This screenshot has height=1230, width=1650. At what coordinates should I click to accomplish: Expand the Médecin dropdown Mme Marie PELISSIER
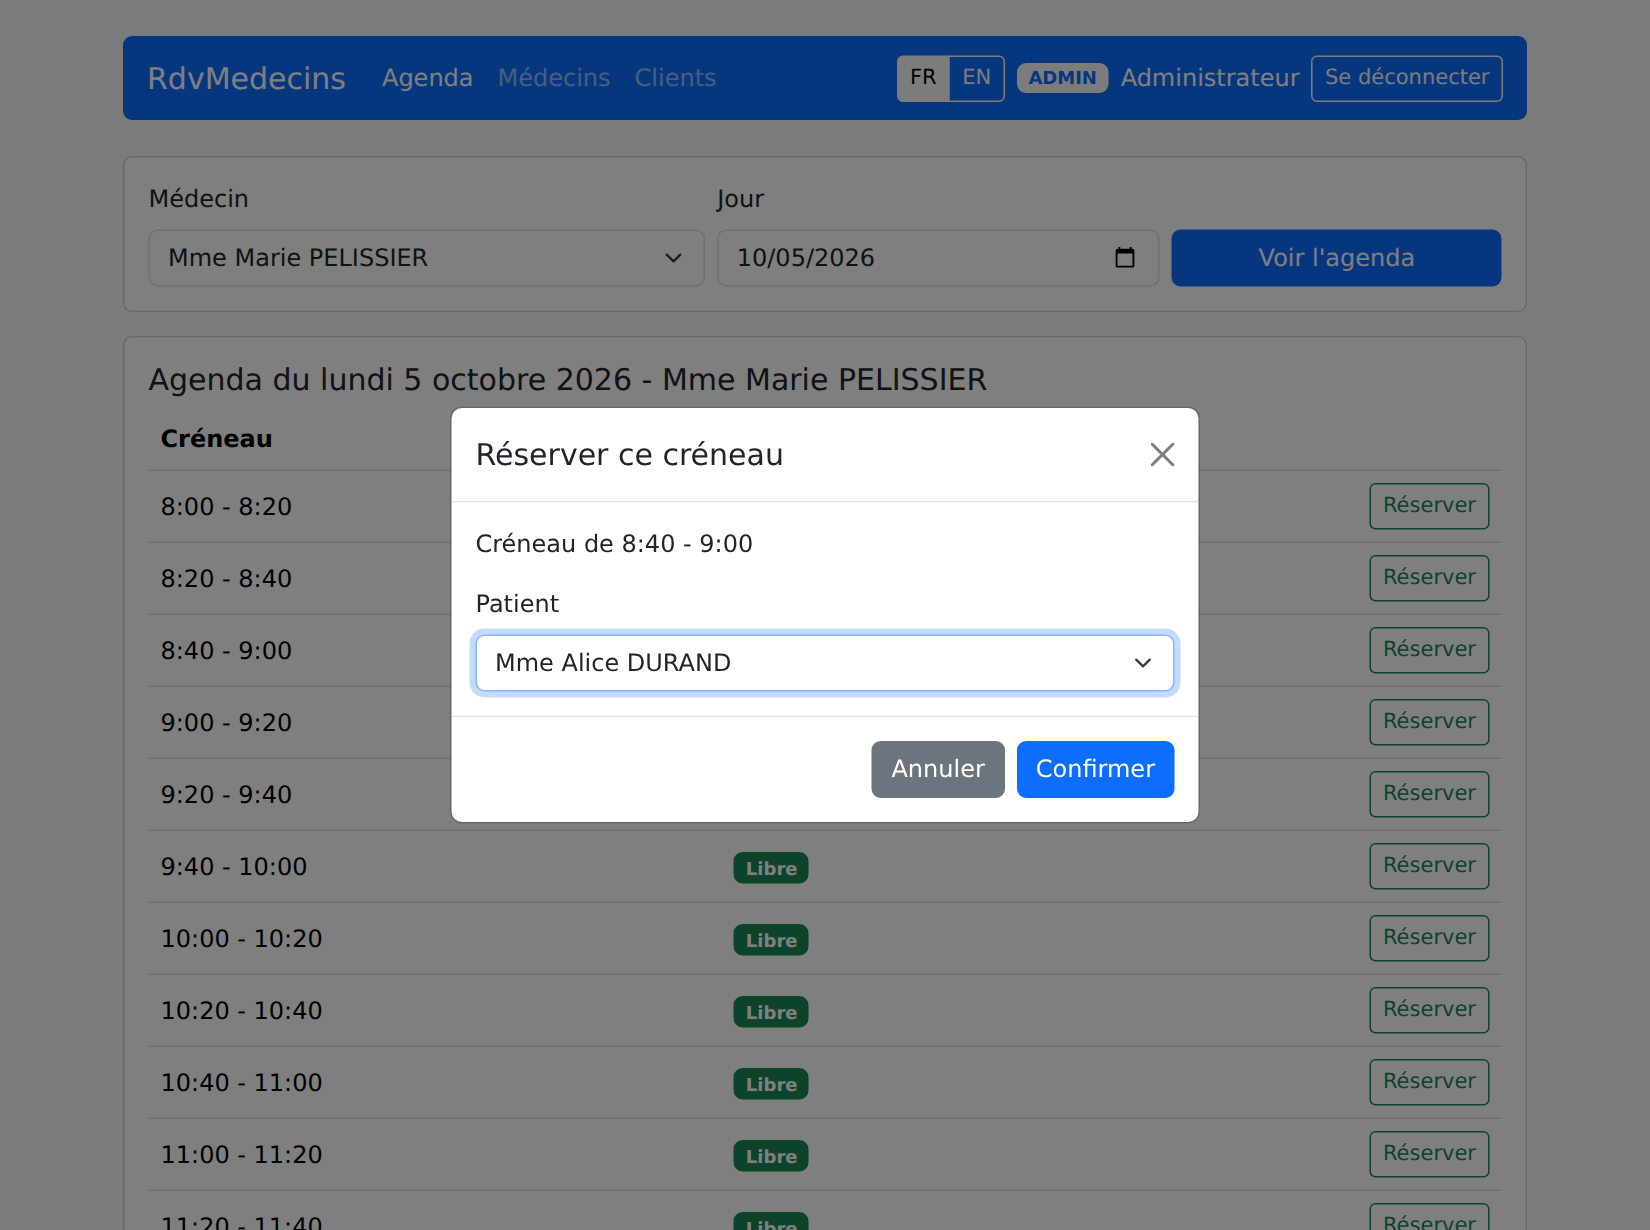point(426,258)
